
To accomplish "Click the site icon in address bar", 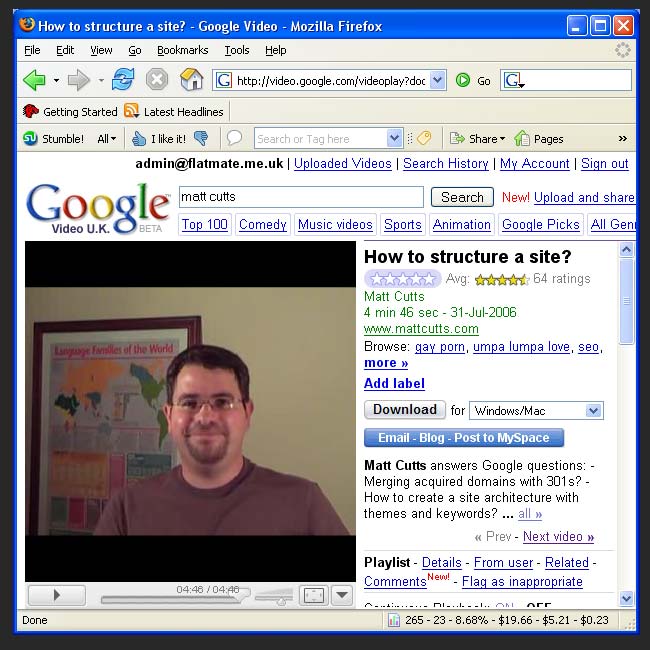I will pos(224,80).
